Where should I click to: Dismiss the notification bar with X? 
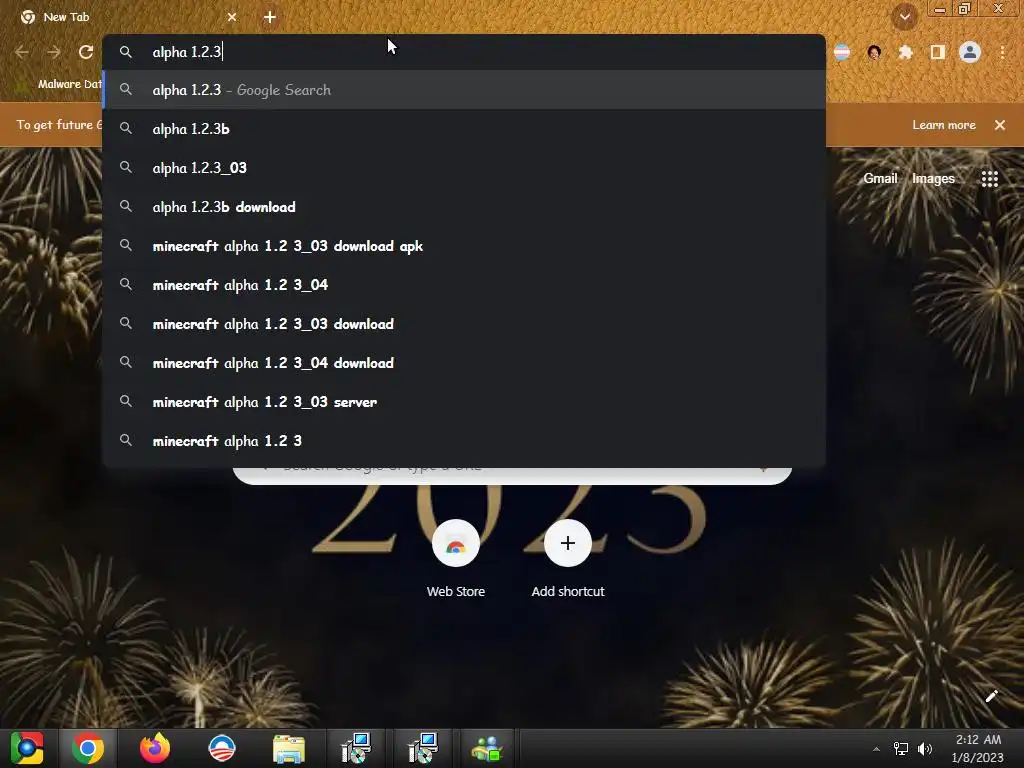click(1000, 125)
